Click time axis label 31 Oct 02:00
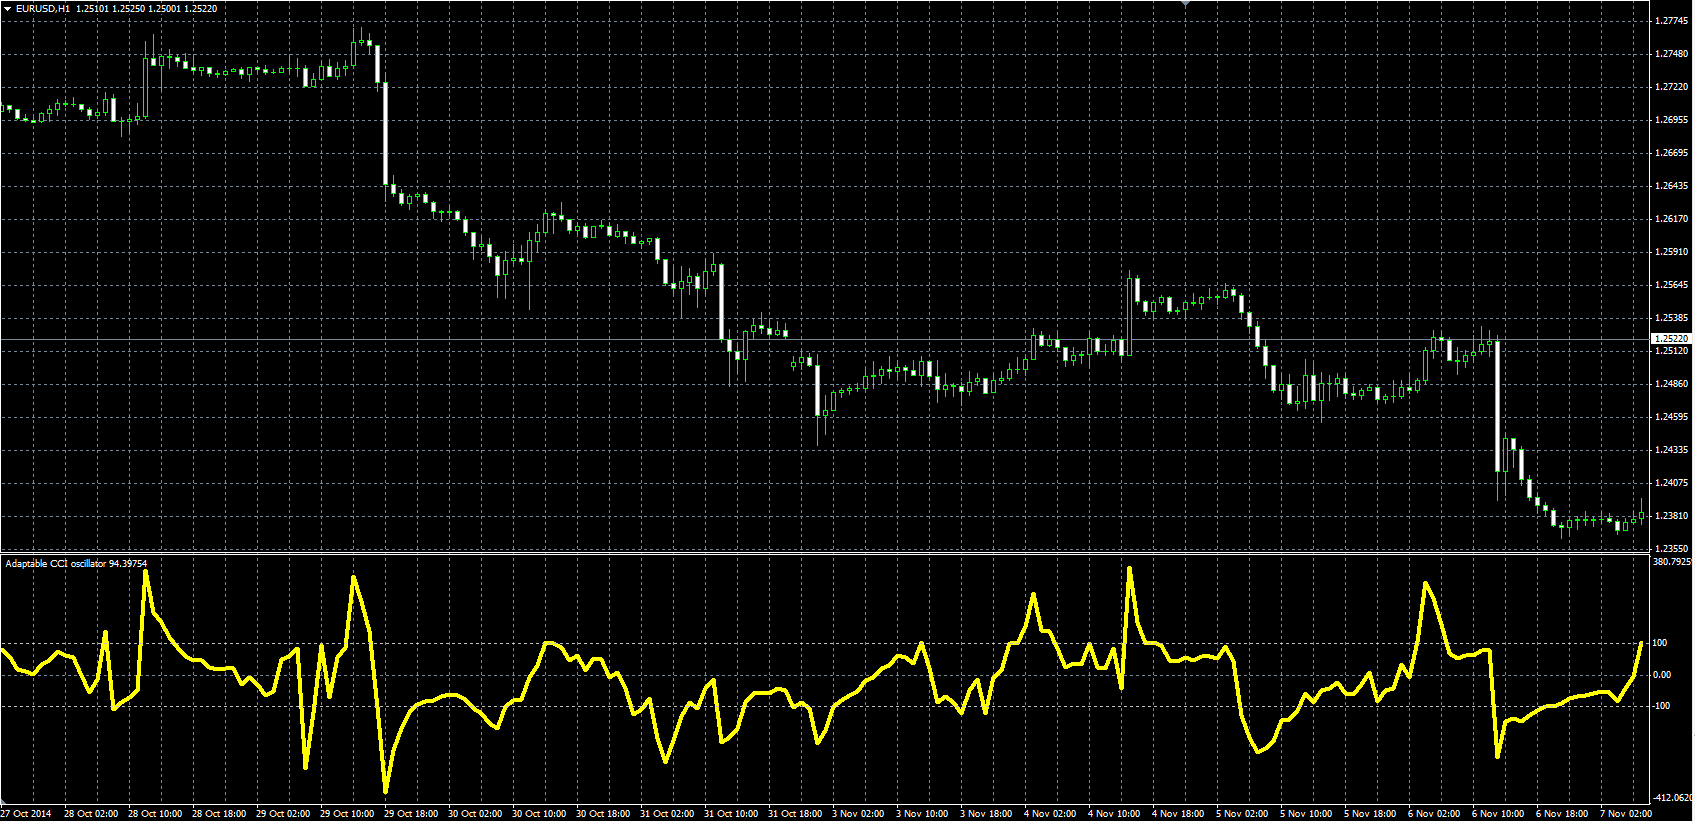 pyautogui.click(x=667, y=814)
